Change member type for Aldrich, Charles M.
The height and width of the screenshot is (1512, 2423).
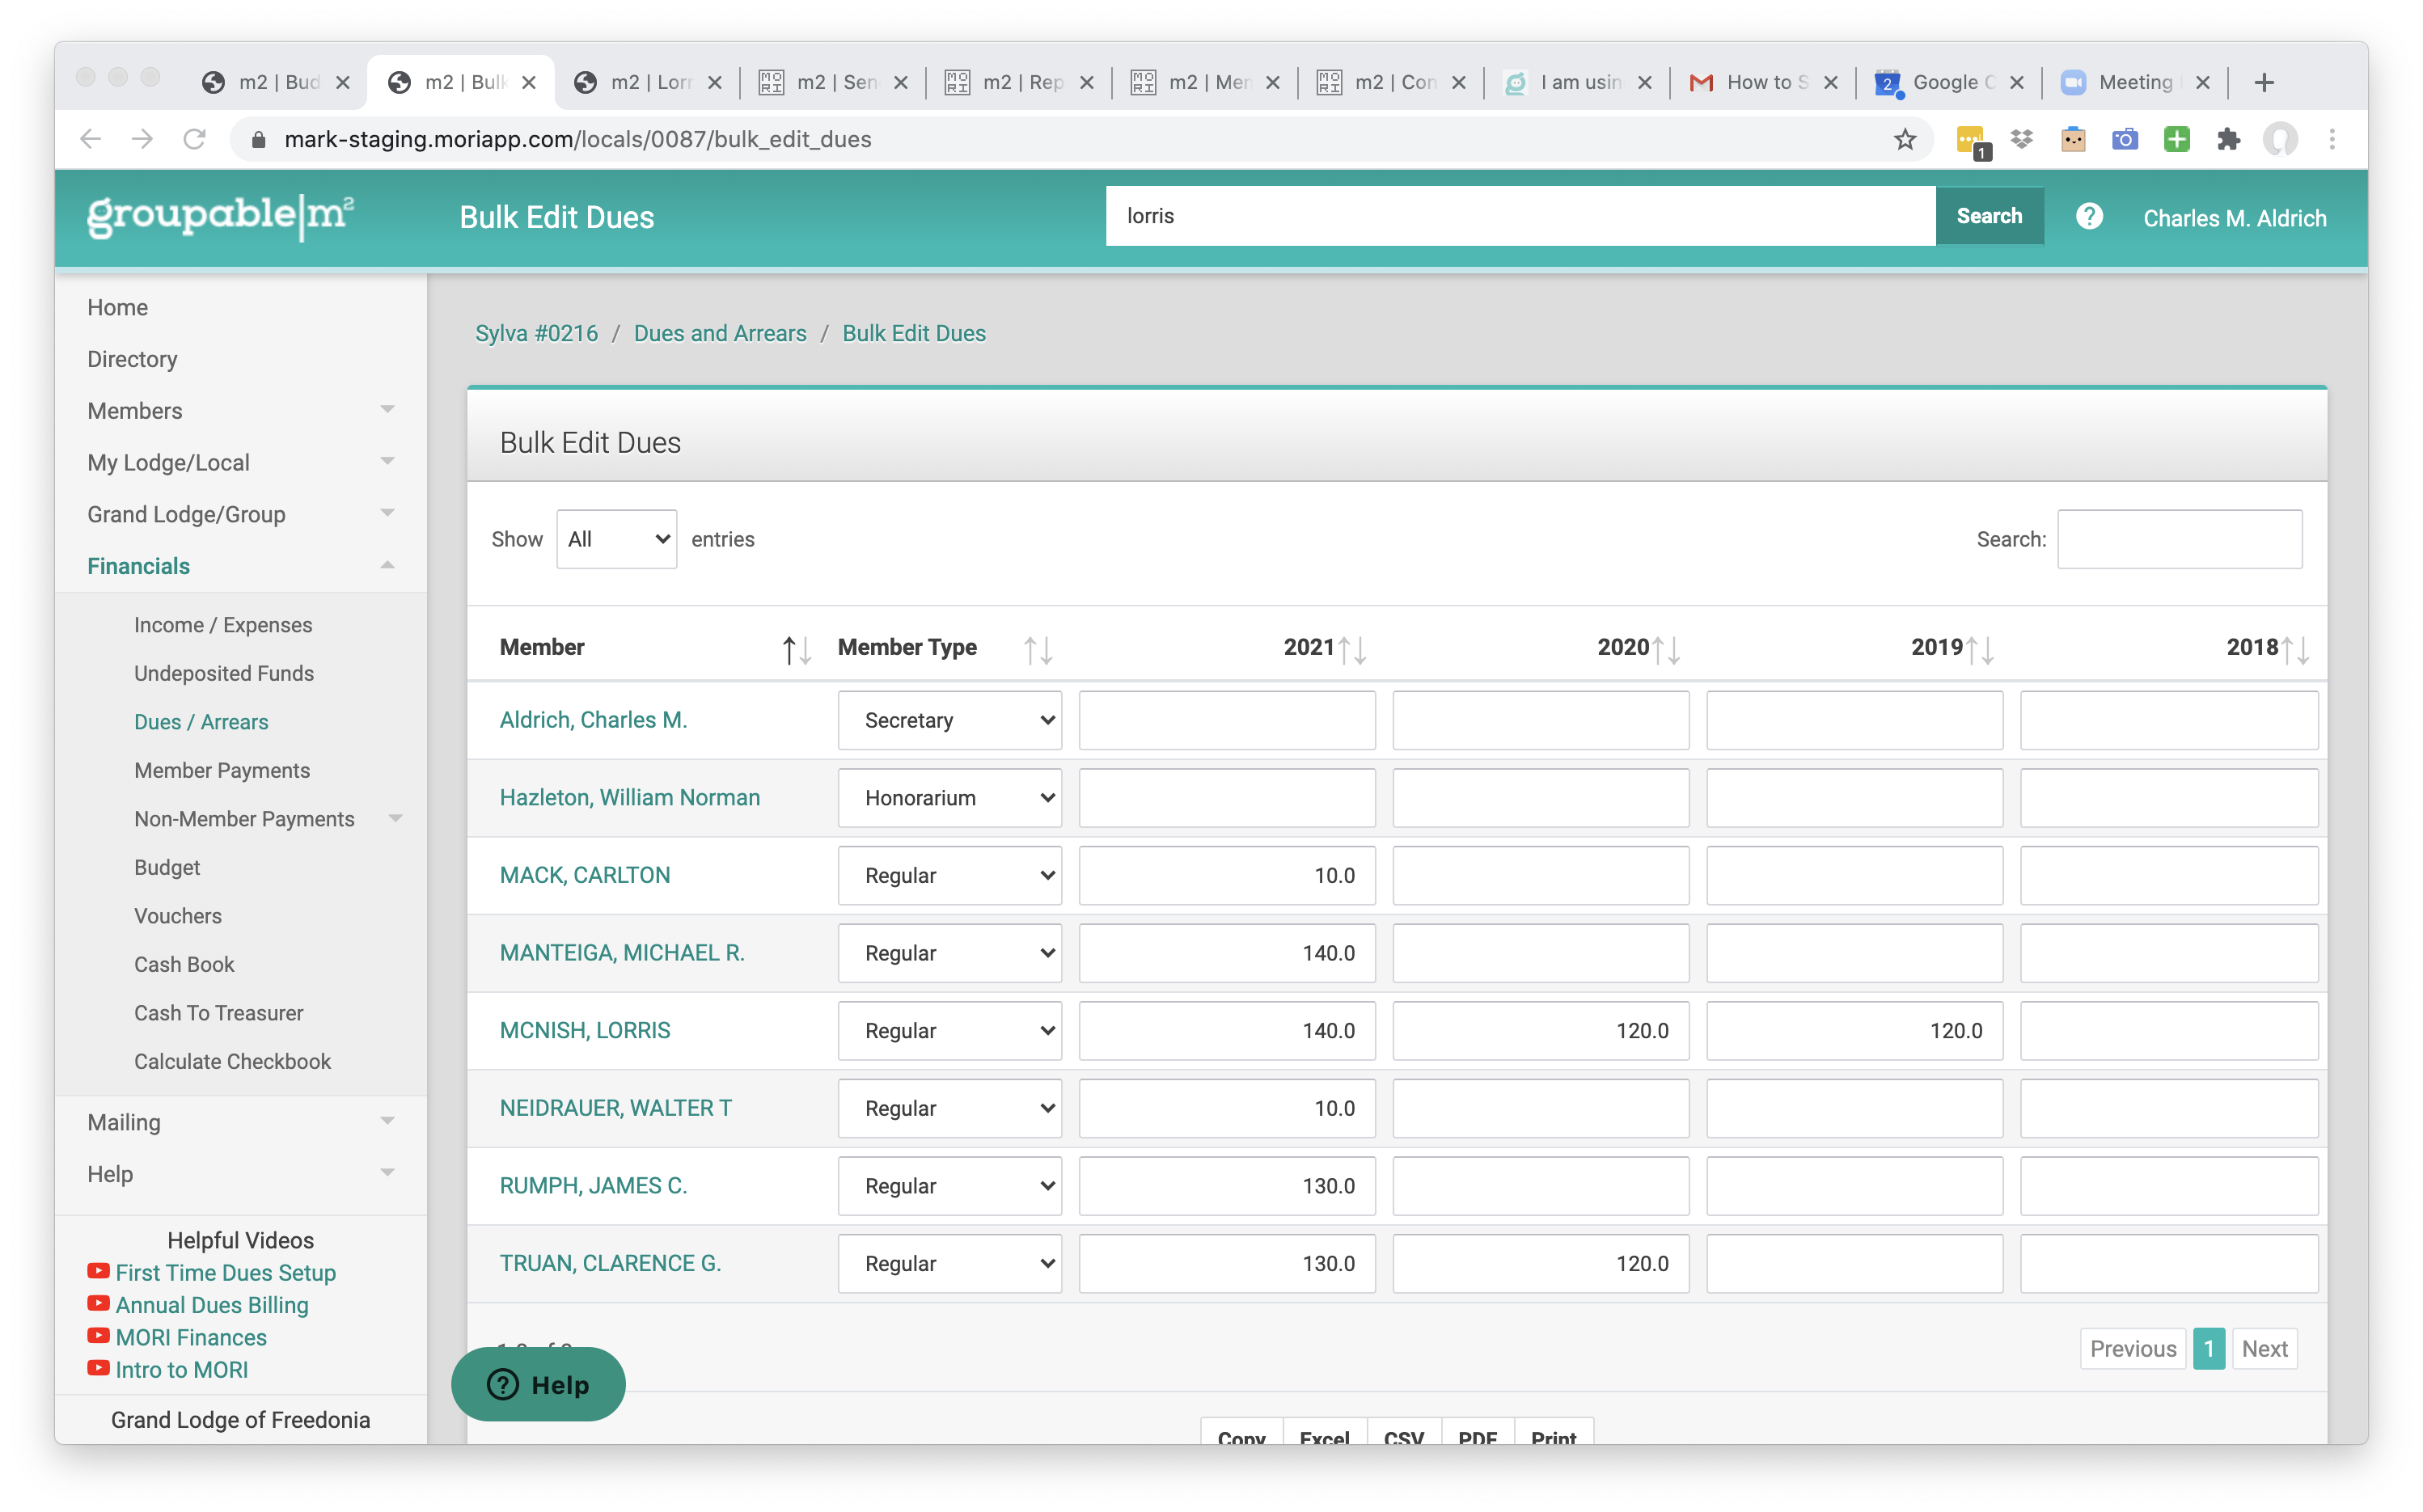949,720
